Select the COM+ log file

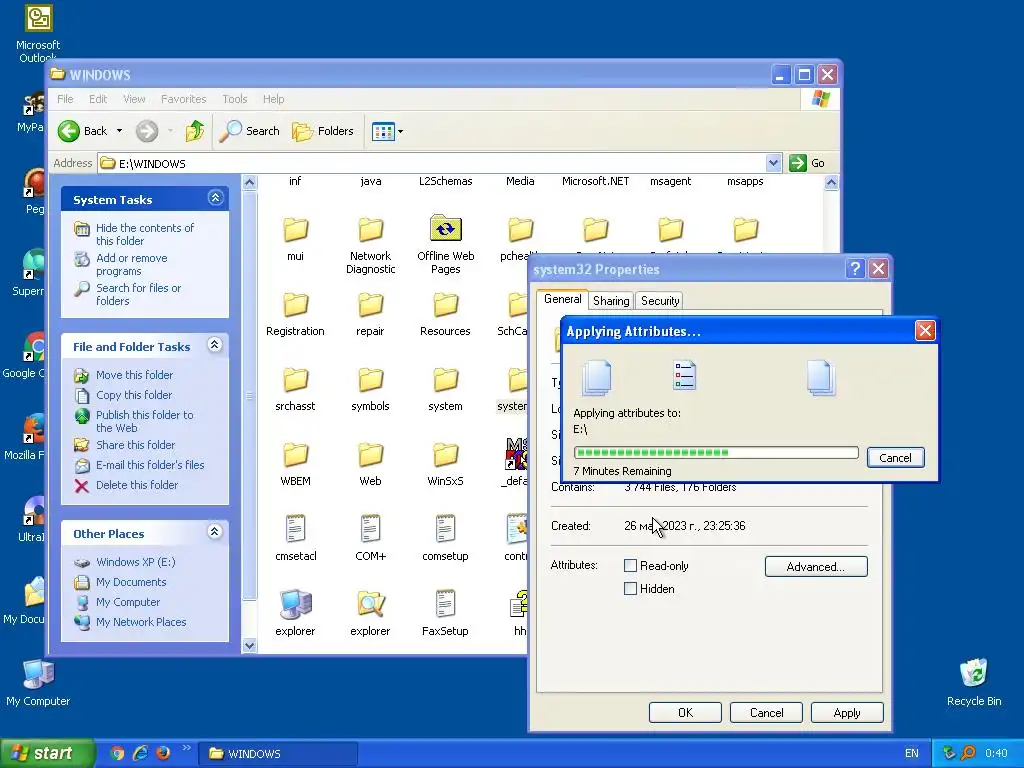pos(370,529)
